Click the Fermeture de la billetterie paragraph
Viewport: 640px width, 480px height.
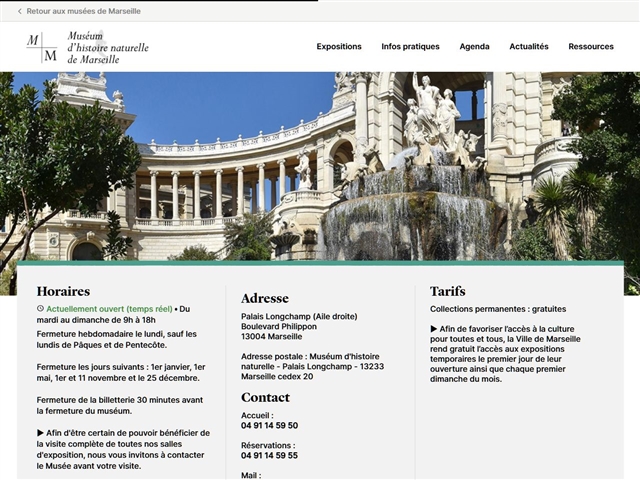tap(120, 405)
